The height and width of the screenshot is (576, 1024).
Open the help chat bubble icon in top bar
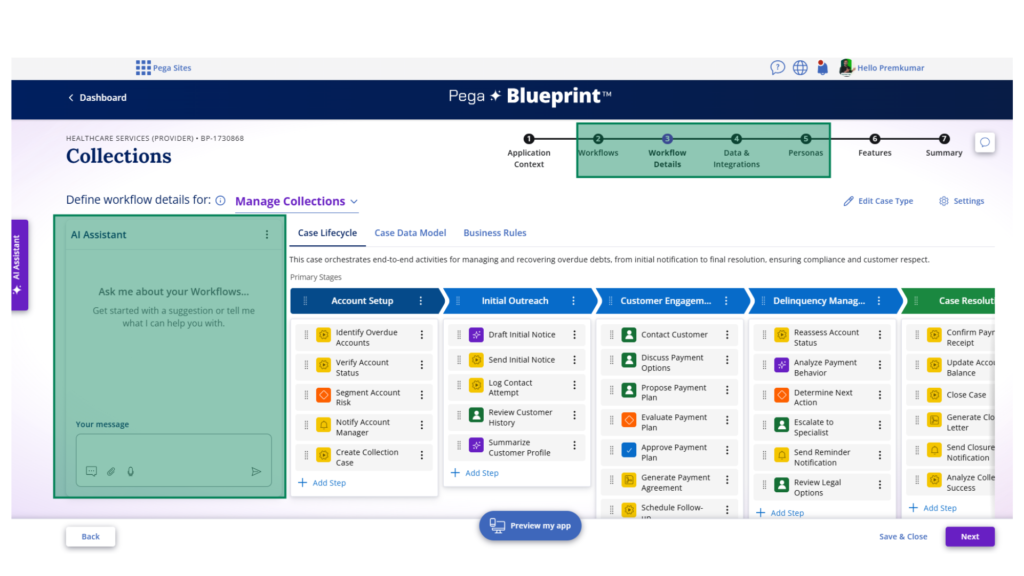click(777, 68)
